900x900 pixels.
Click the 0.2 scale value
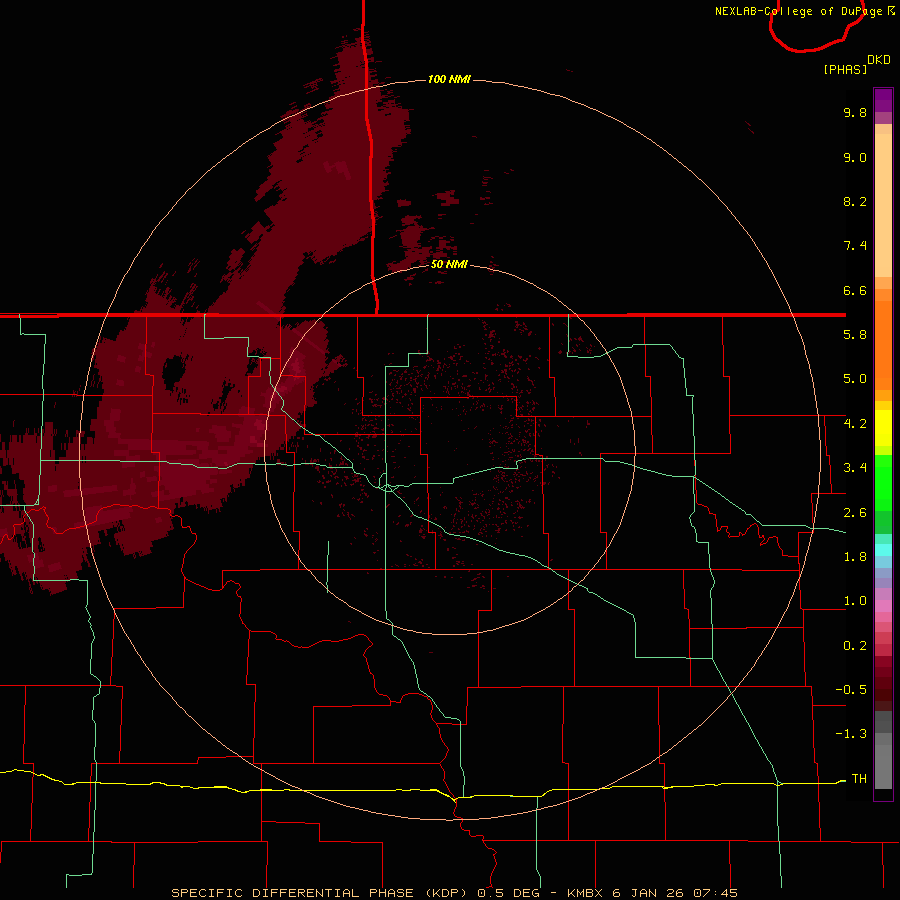point(855,646)
